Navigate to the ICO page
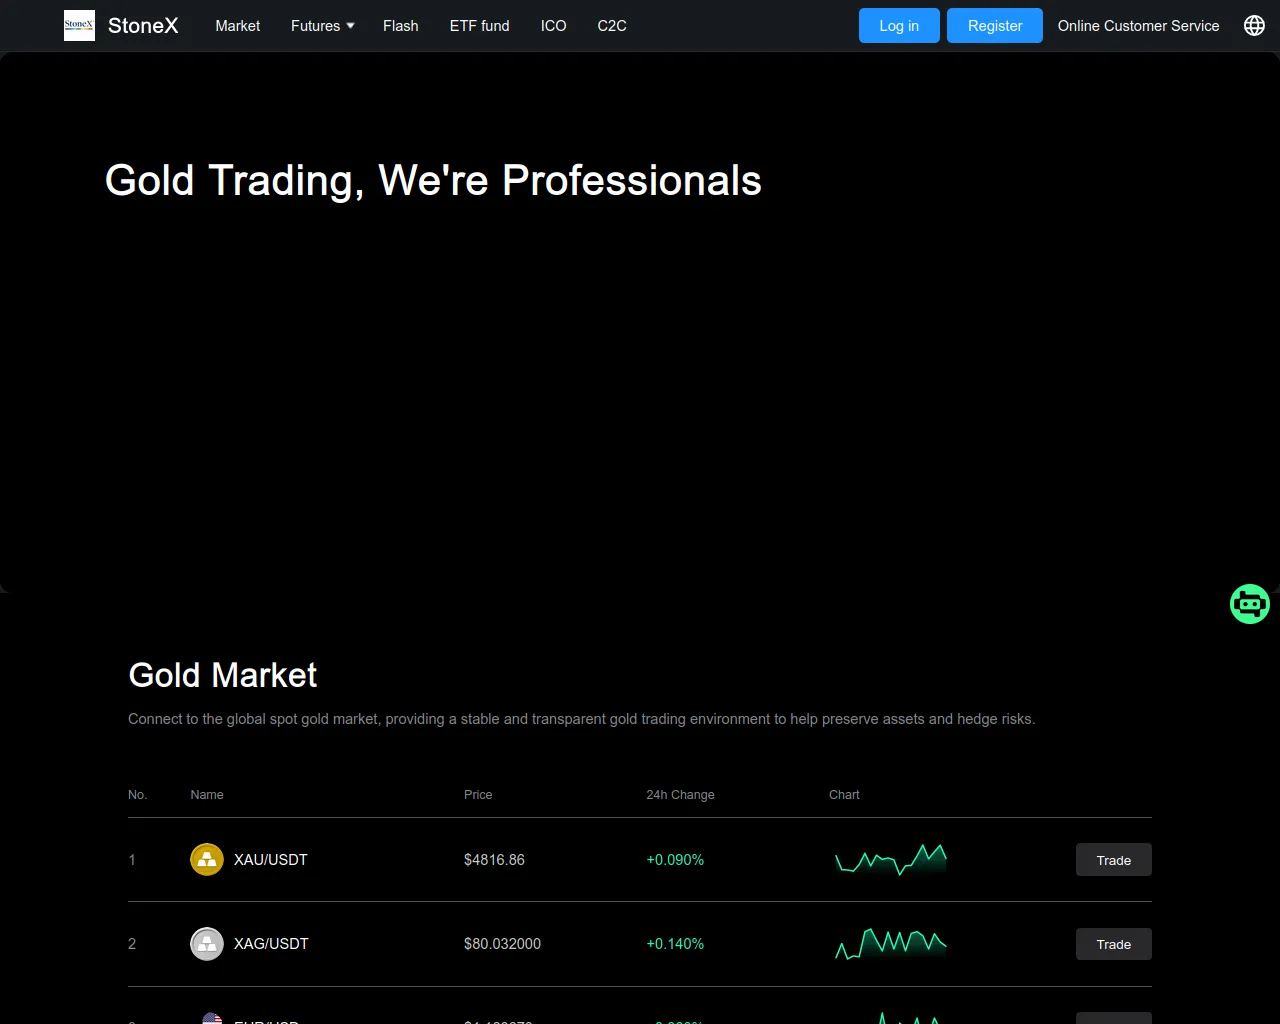1280x1024 pixels. [x=554, y=26]
